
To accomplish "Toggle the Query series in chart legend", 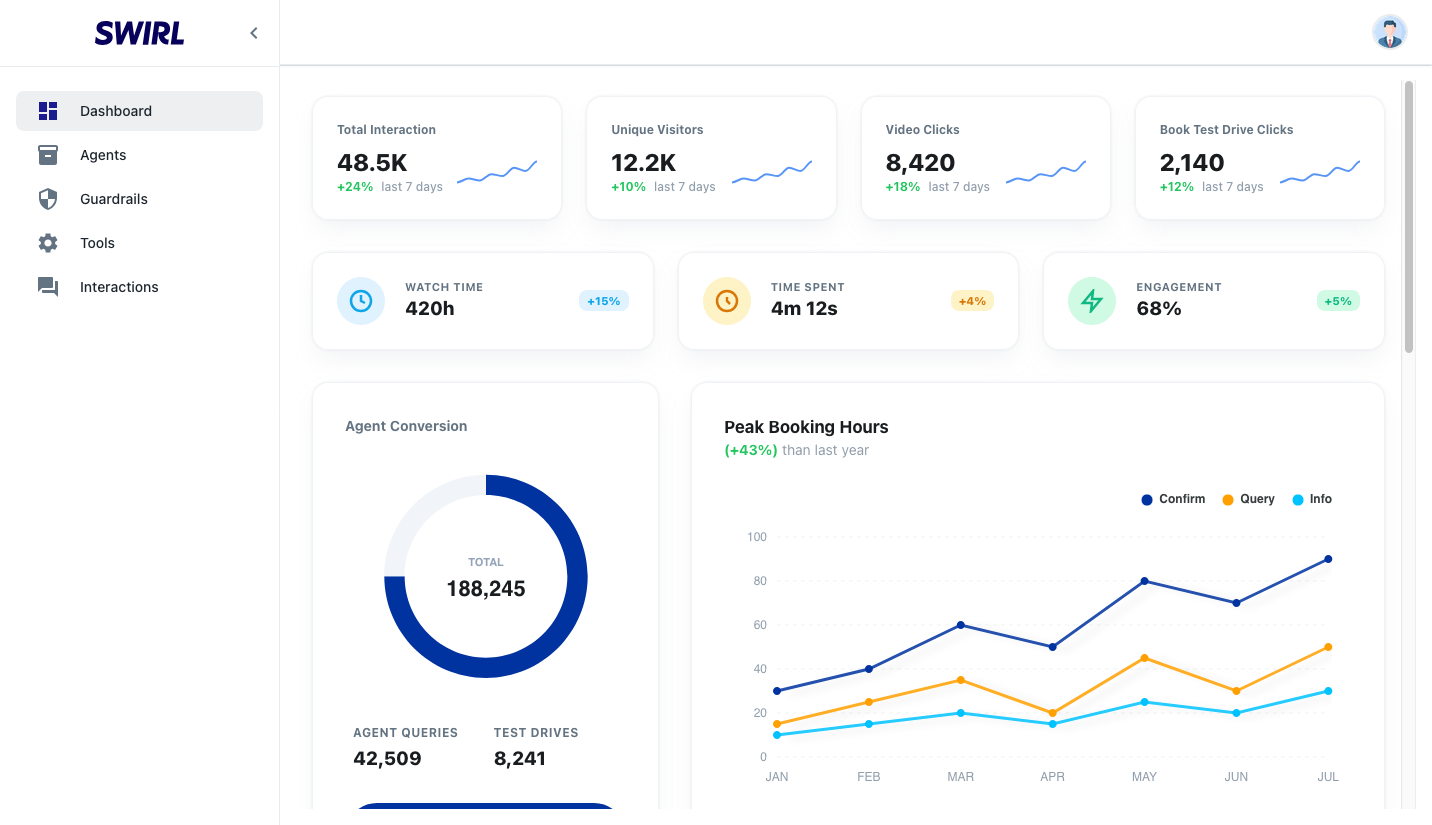I will click(x=1248, y=499).
